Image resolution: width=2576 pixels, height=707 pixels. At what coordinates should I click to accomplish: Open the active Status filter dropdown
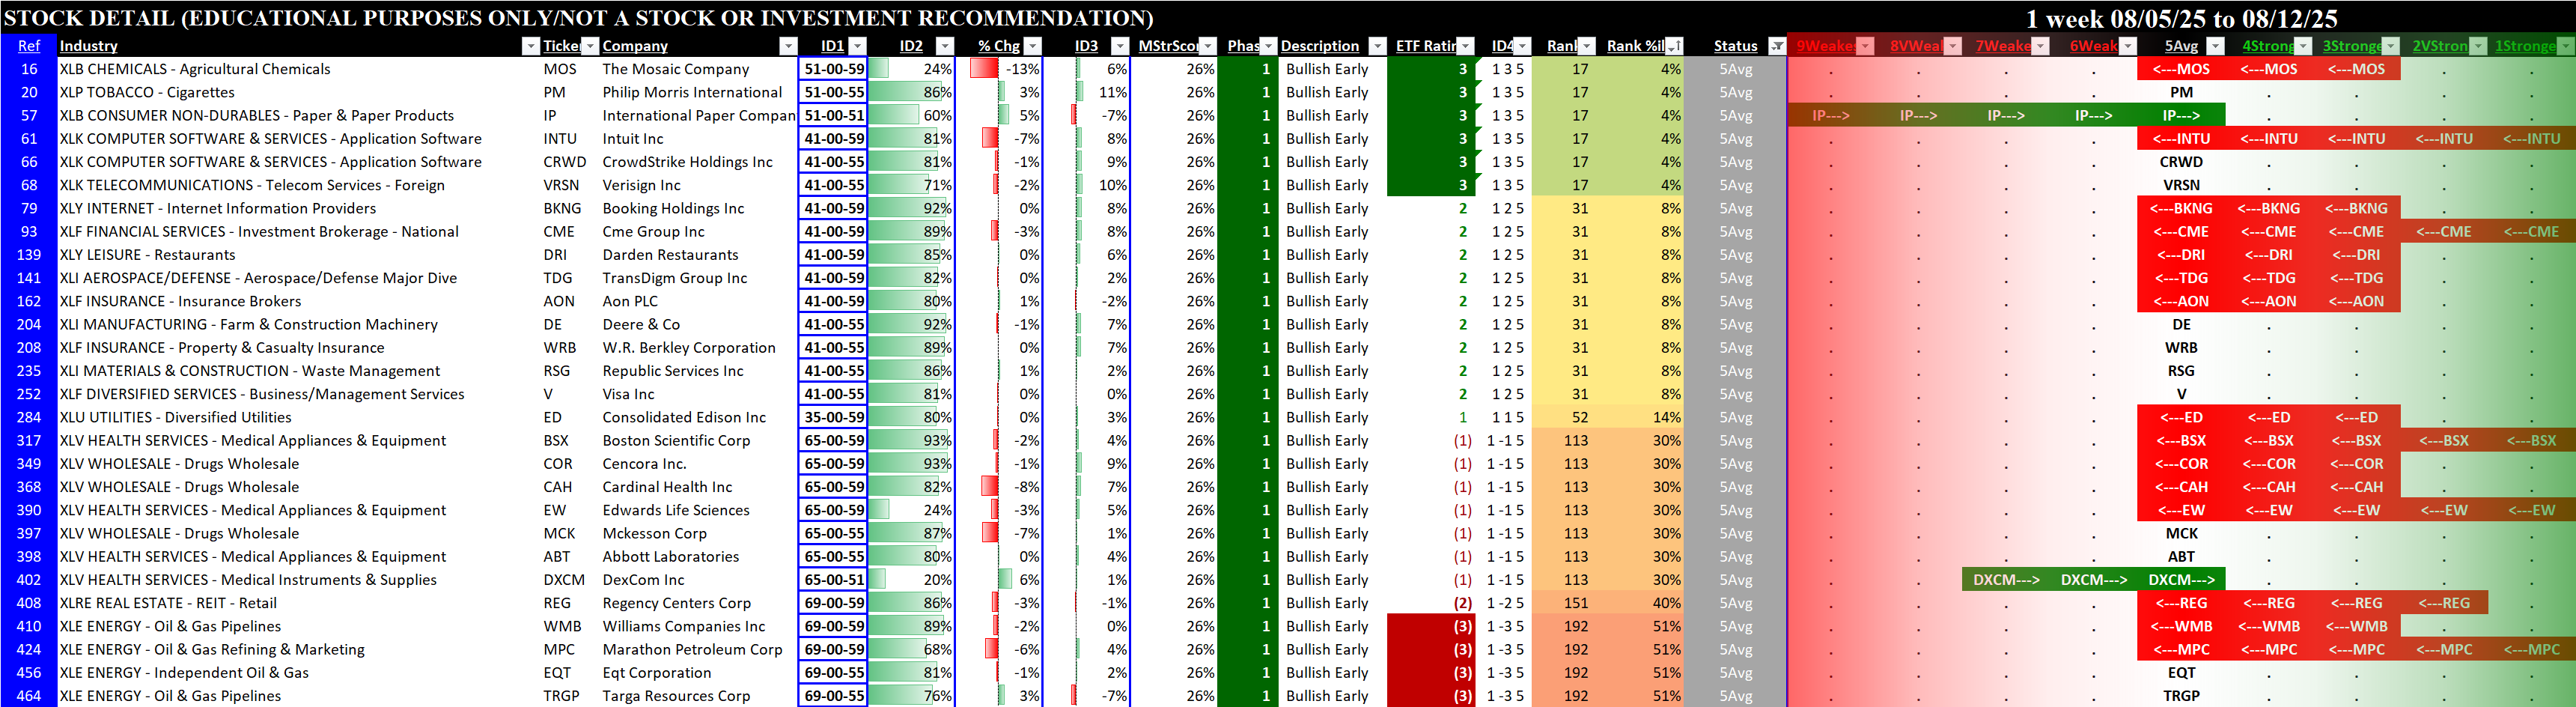coord(1777,46)
